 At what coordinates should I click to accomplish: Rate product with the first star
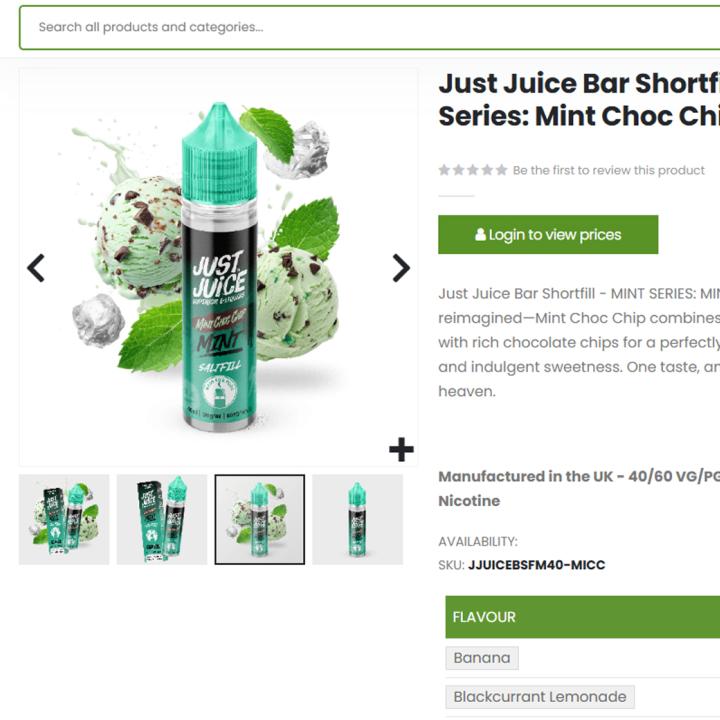444,170
